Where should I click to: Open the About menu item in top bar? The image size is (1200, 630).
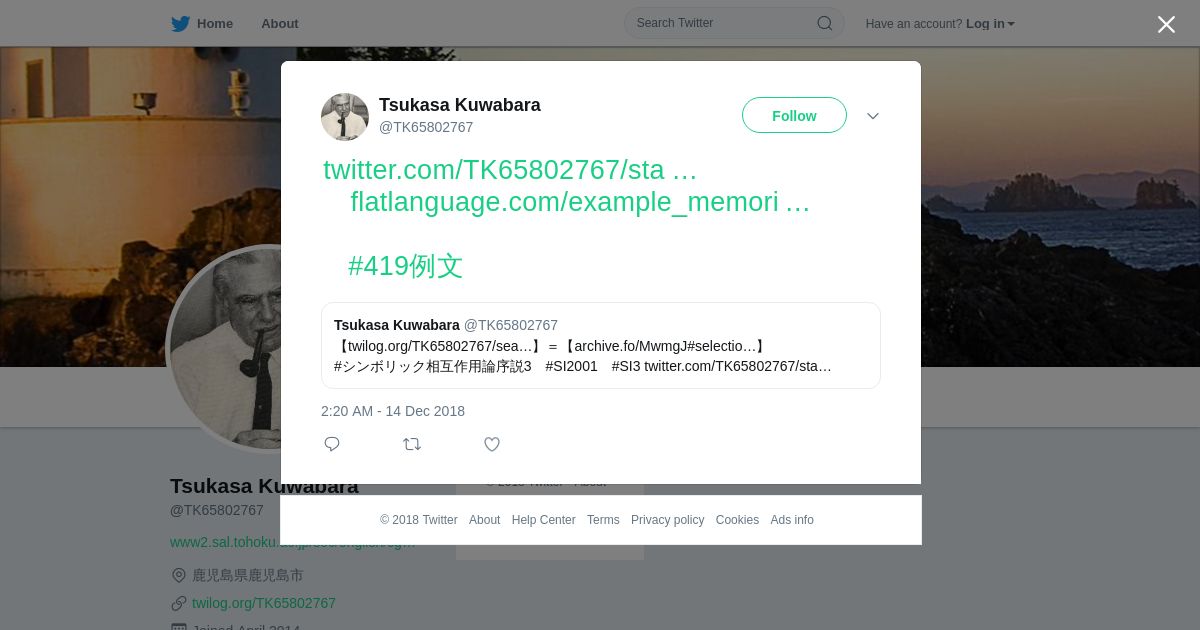(280, 24)
